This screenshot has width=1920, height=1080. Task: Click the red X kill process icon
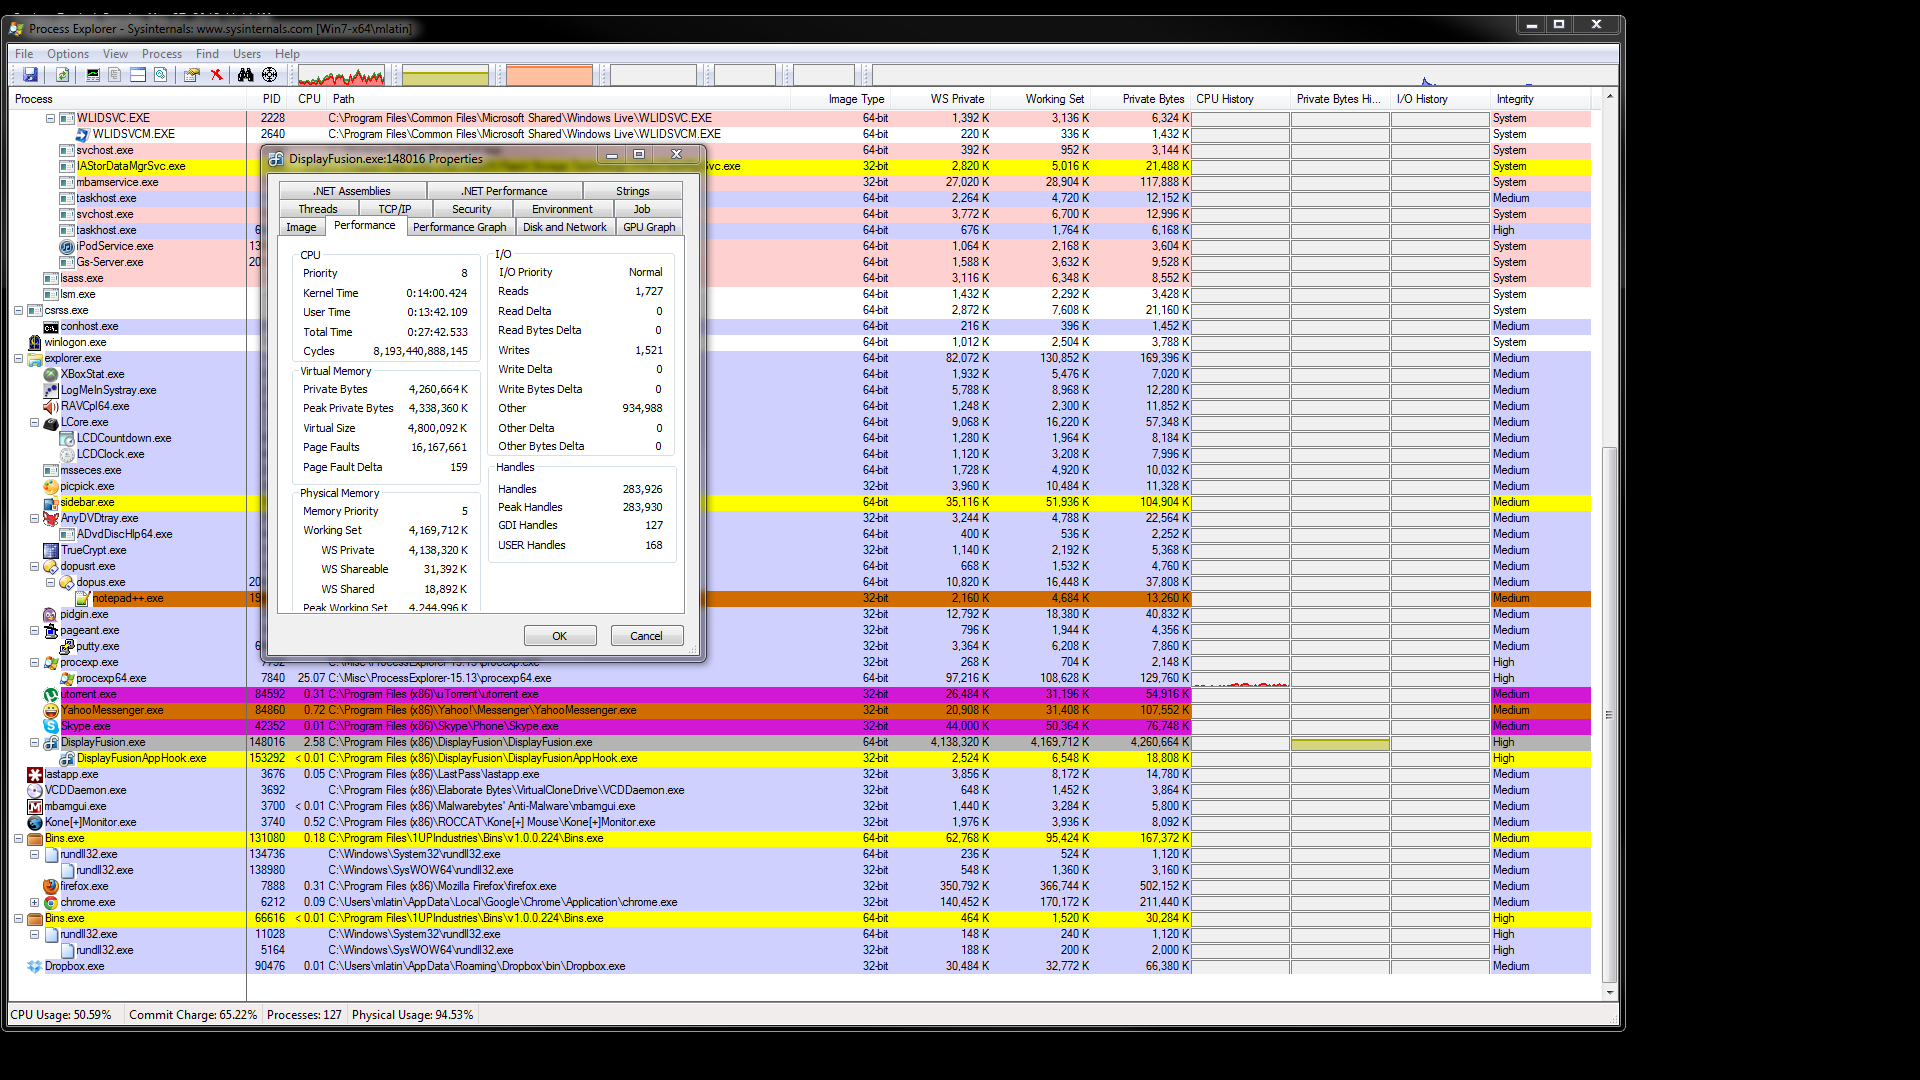pyautogui.click(x=216, y=75)
